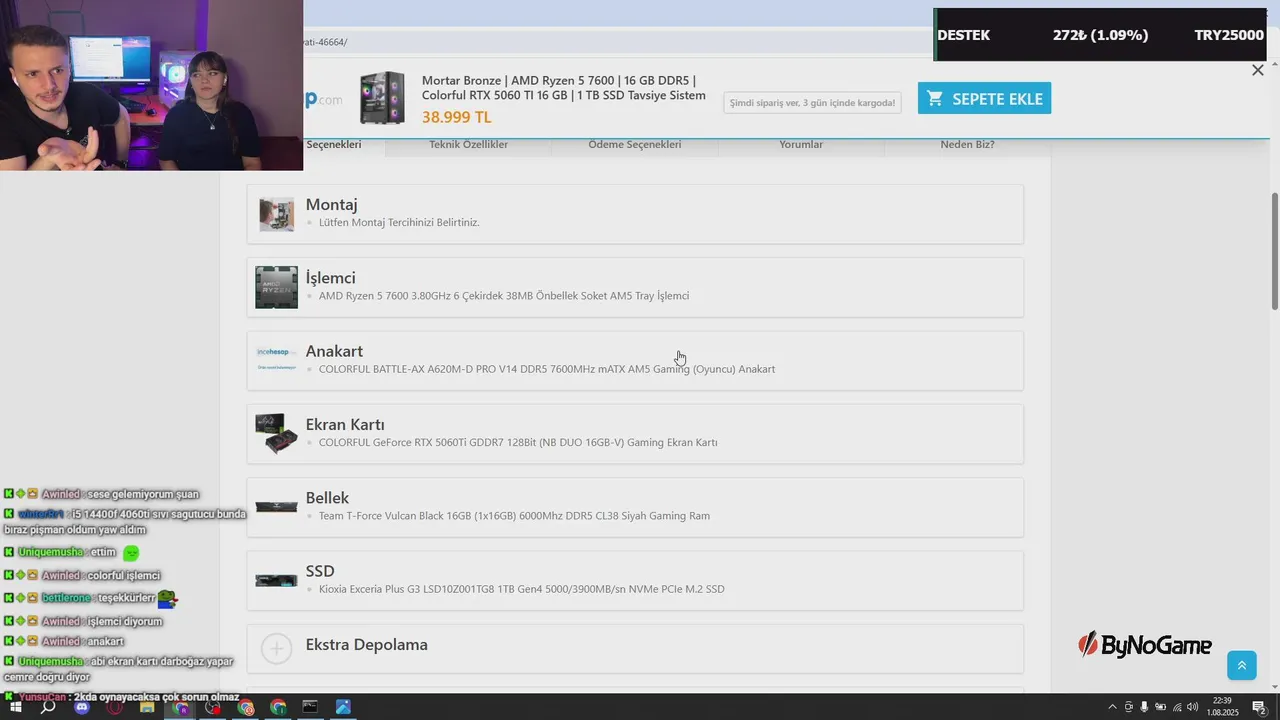
Task: Launch Opera browser from the taskbar
Action: tap(114, 707)
